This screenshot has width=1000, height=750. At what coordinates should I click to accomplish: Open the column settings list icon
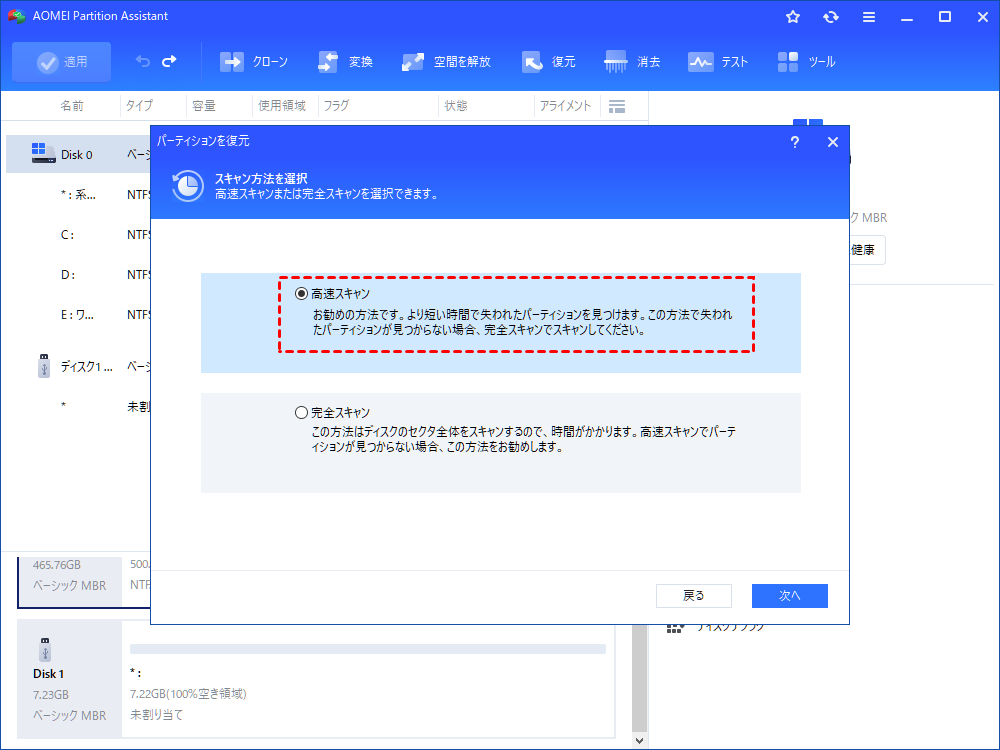click(617, 106)
